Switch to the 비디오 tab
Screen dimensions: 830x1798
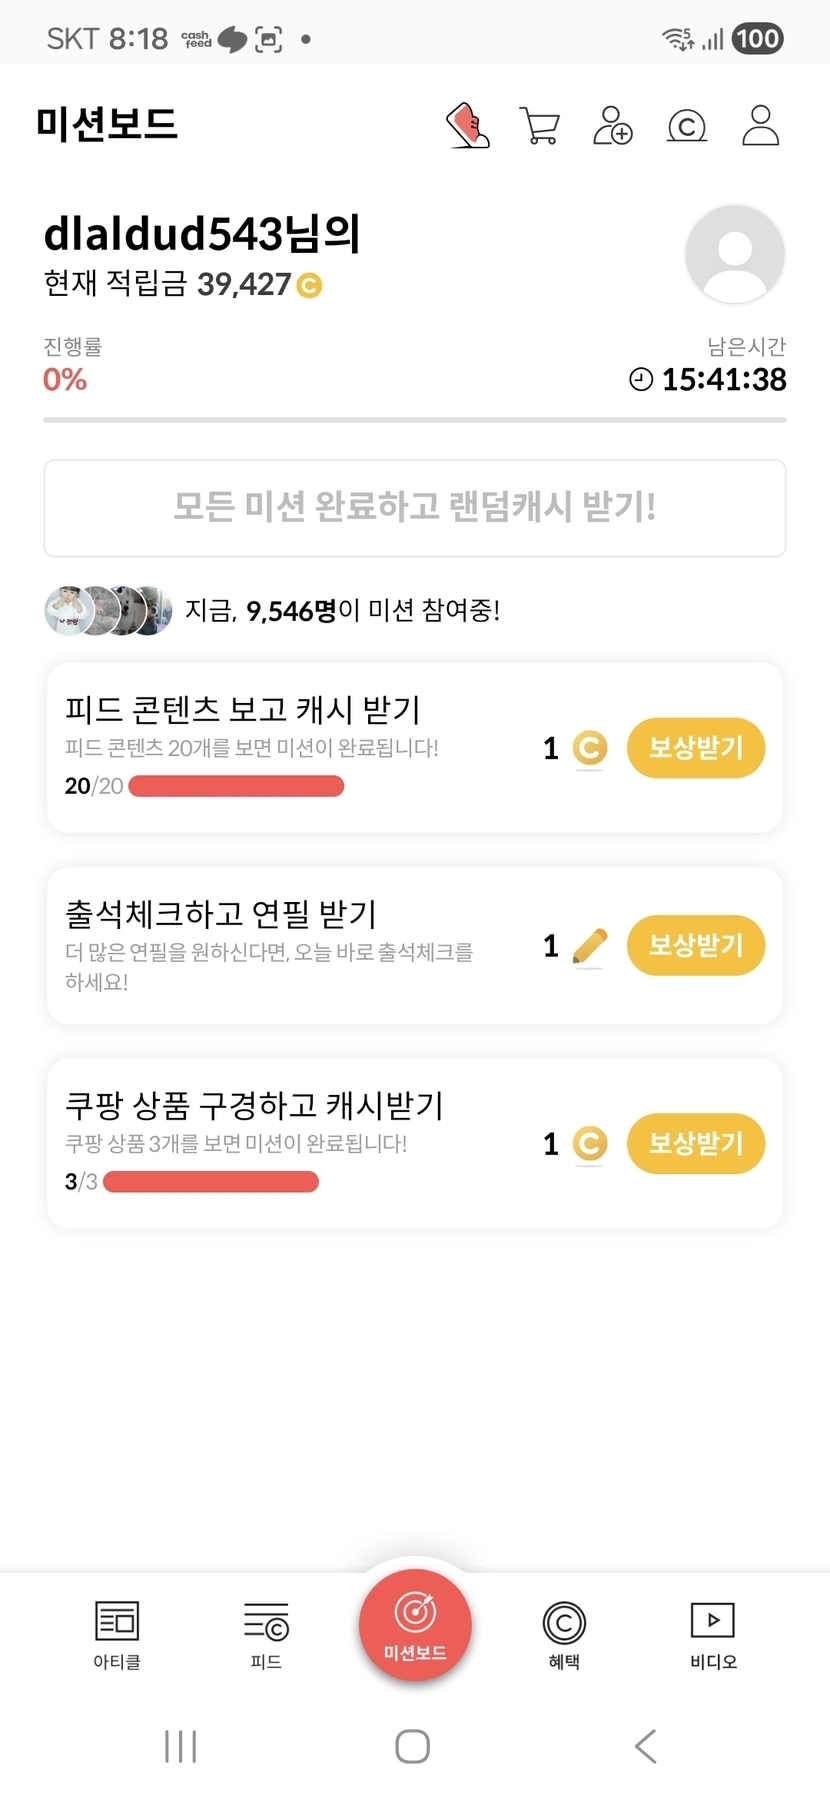point(713,1634)
